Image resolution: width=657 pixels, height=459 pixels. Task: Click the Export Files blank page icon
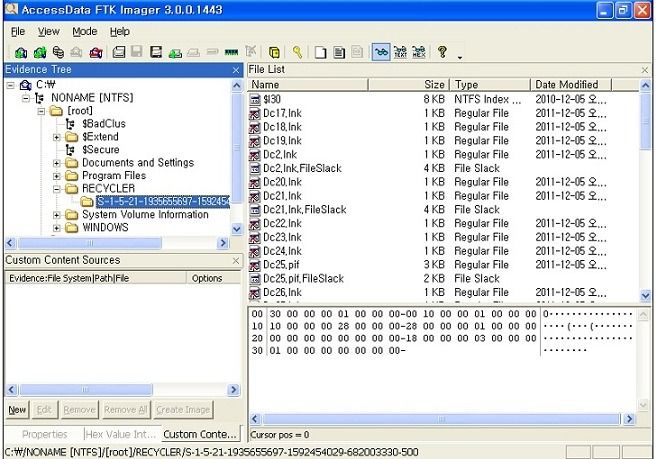point(320,52)
